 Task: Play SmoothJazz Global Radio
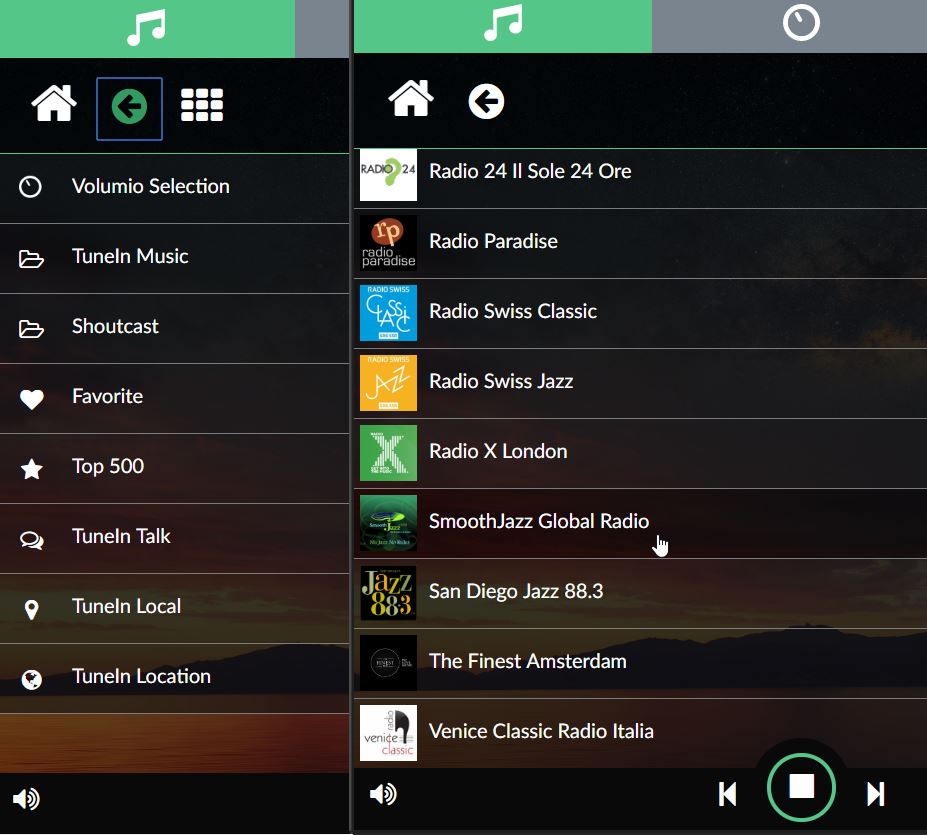tap(640, 524)
